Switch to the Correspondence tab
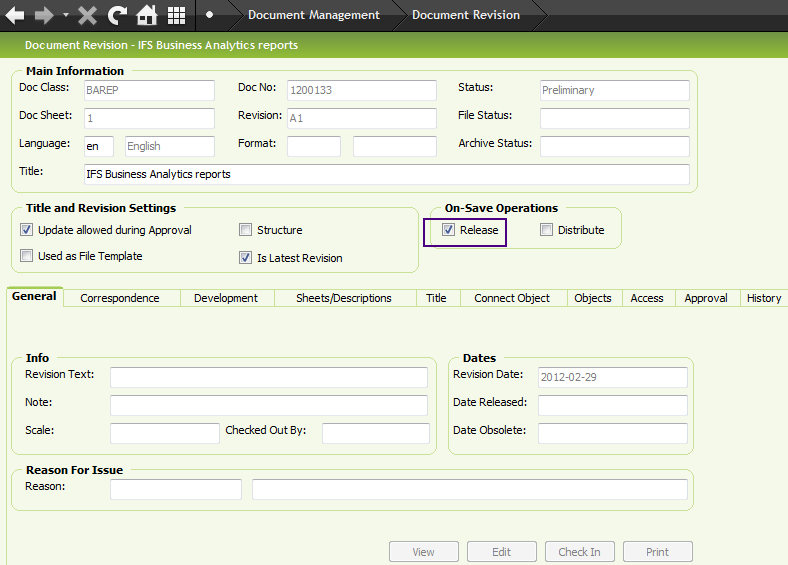Screen dimensions: 788x565 tap(120, 298)
